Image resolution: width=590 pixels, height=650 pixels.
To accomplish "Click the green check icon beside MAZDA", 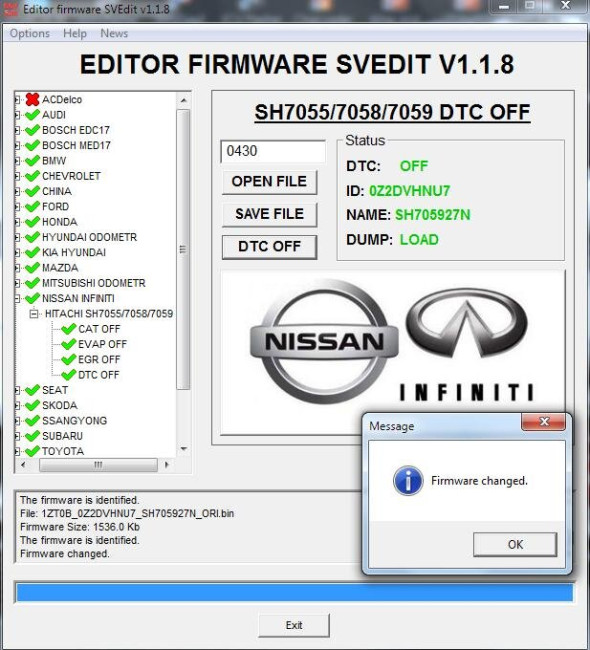I will (x=32, y=267).
